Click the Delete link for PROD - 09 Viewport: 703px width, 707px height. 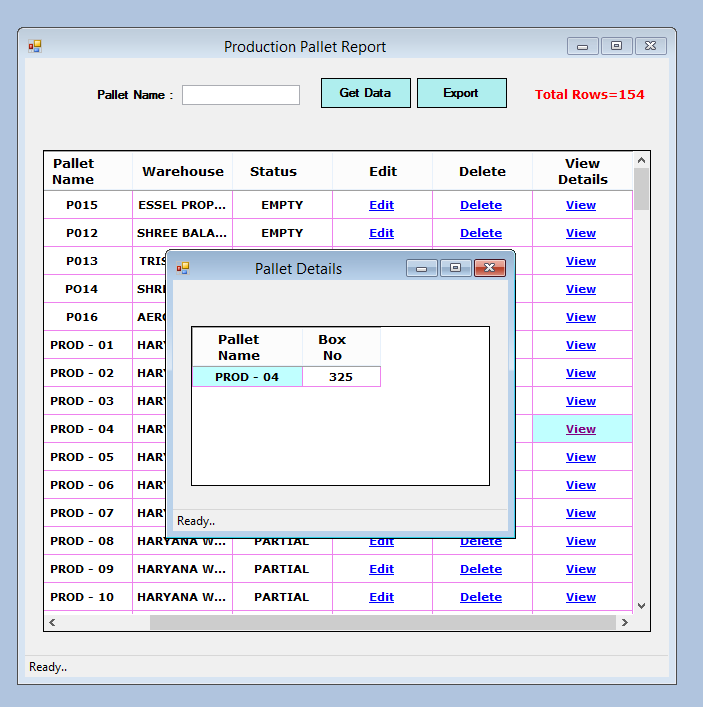[x=481, y=569]
